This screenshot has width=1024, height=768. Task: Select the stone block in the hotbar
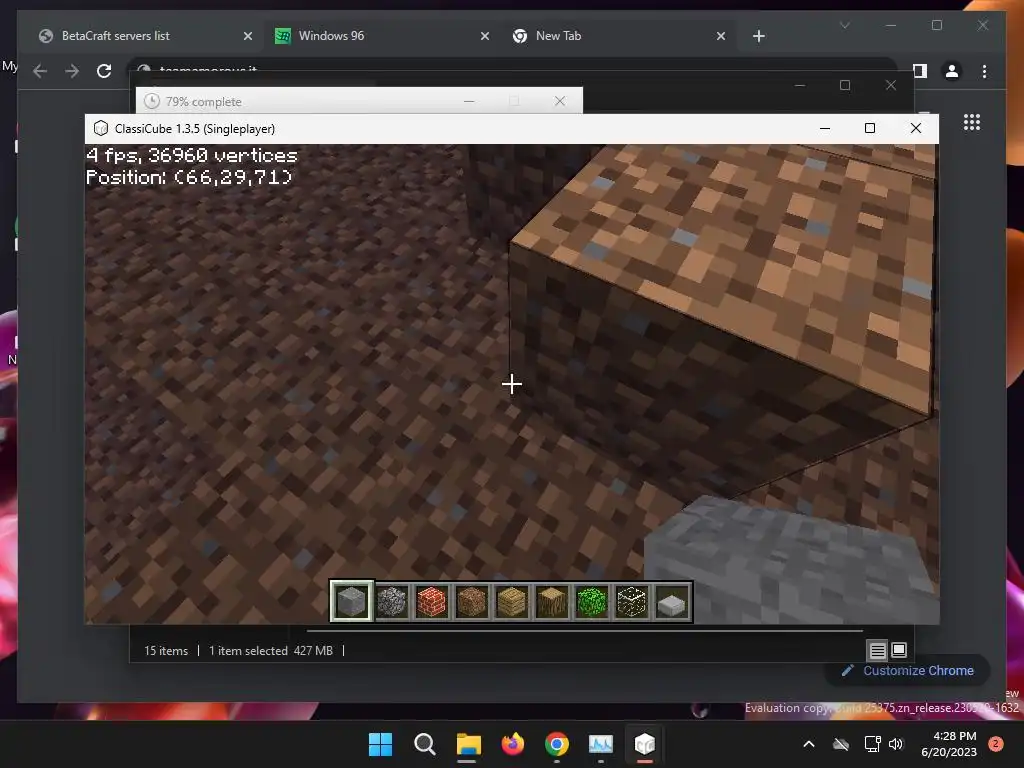coord(351,601)
